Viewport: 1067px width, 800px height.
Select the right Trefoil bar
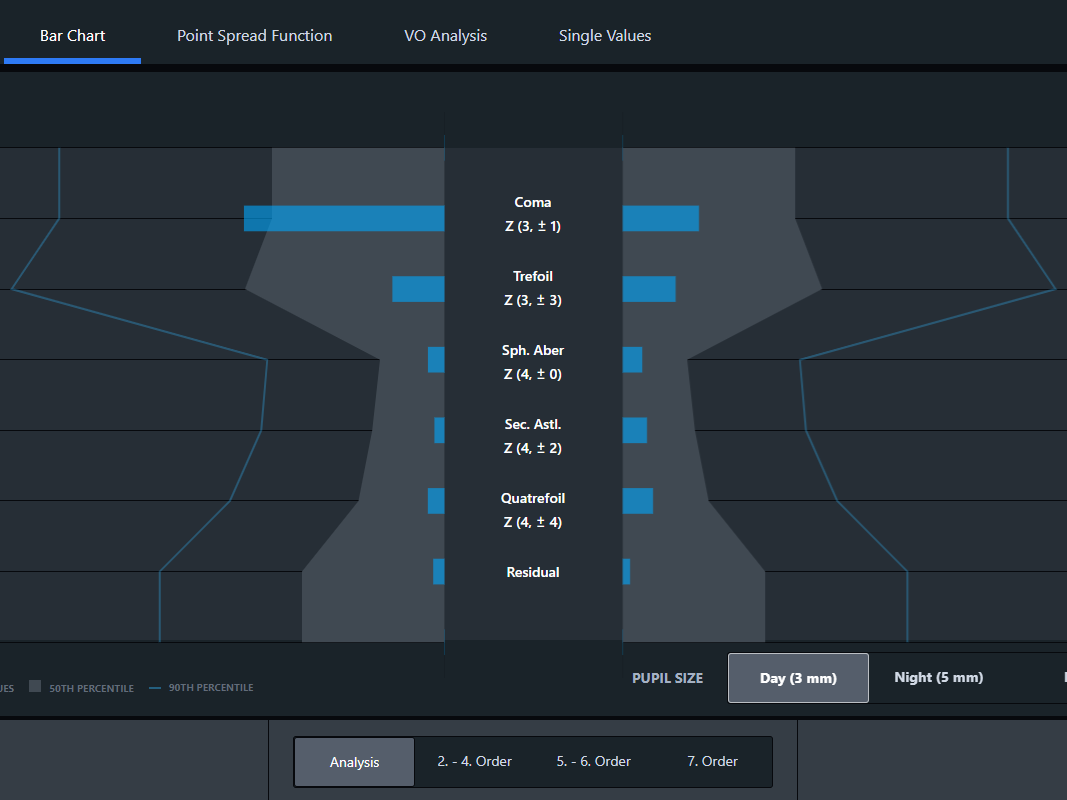tap(648, 289)
